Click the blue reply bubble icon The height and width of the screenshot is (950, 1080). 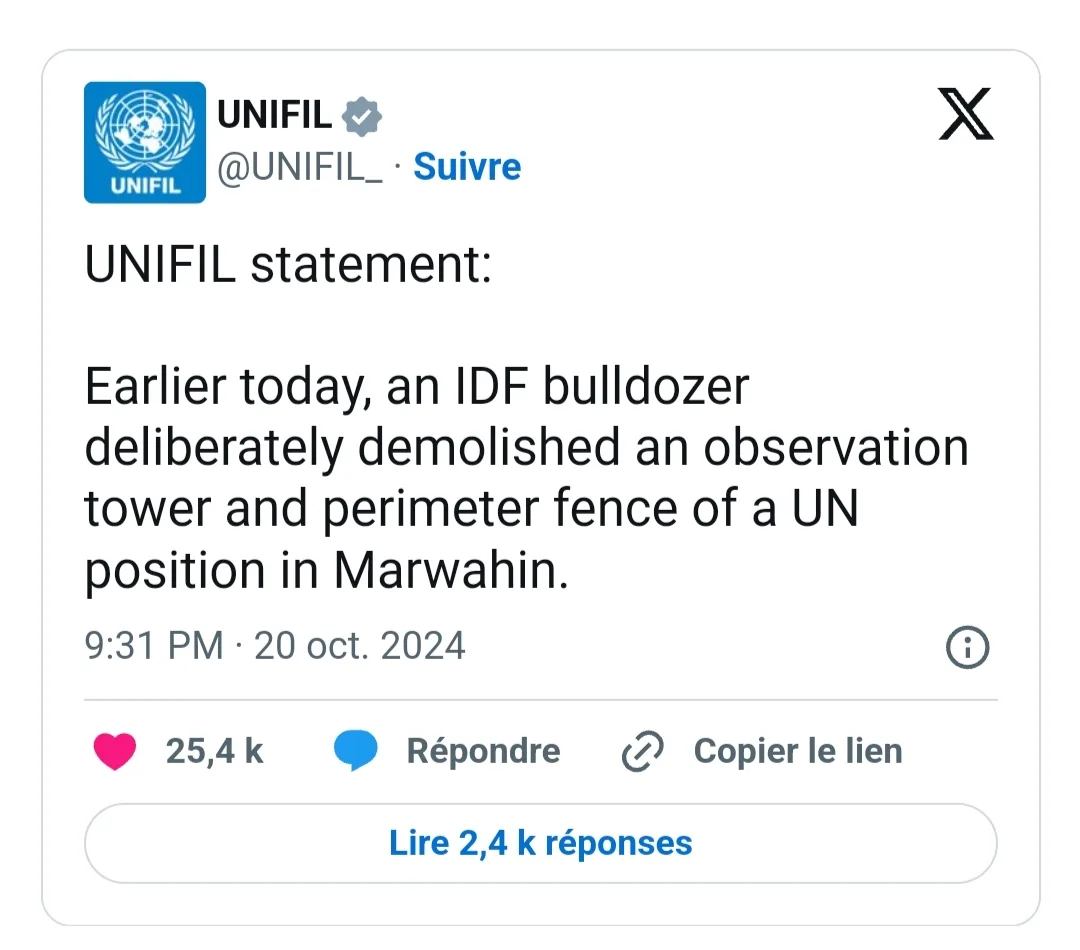pos(355,750)
